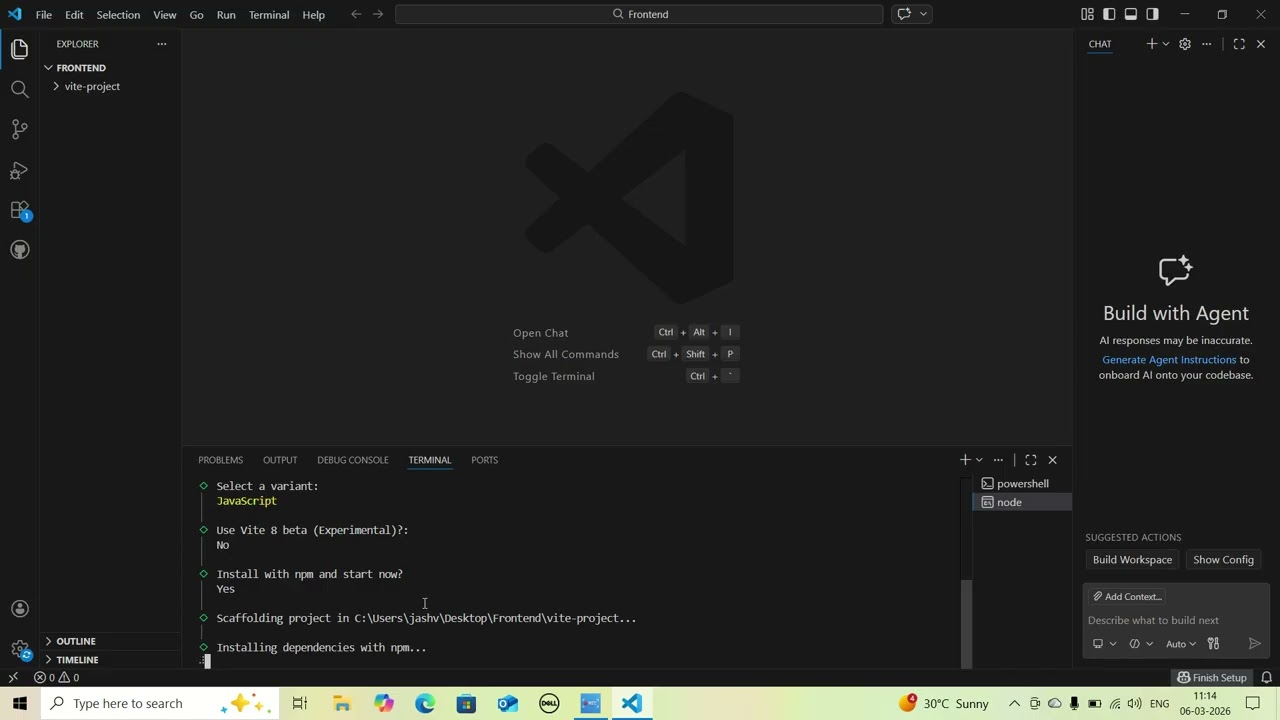
Task: Create a new terminal with plus icon
Action: click(x=965, y=460)
